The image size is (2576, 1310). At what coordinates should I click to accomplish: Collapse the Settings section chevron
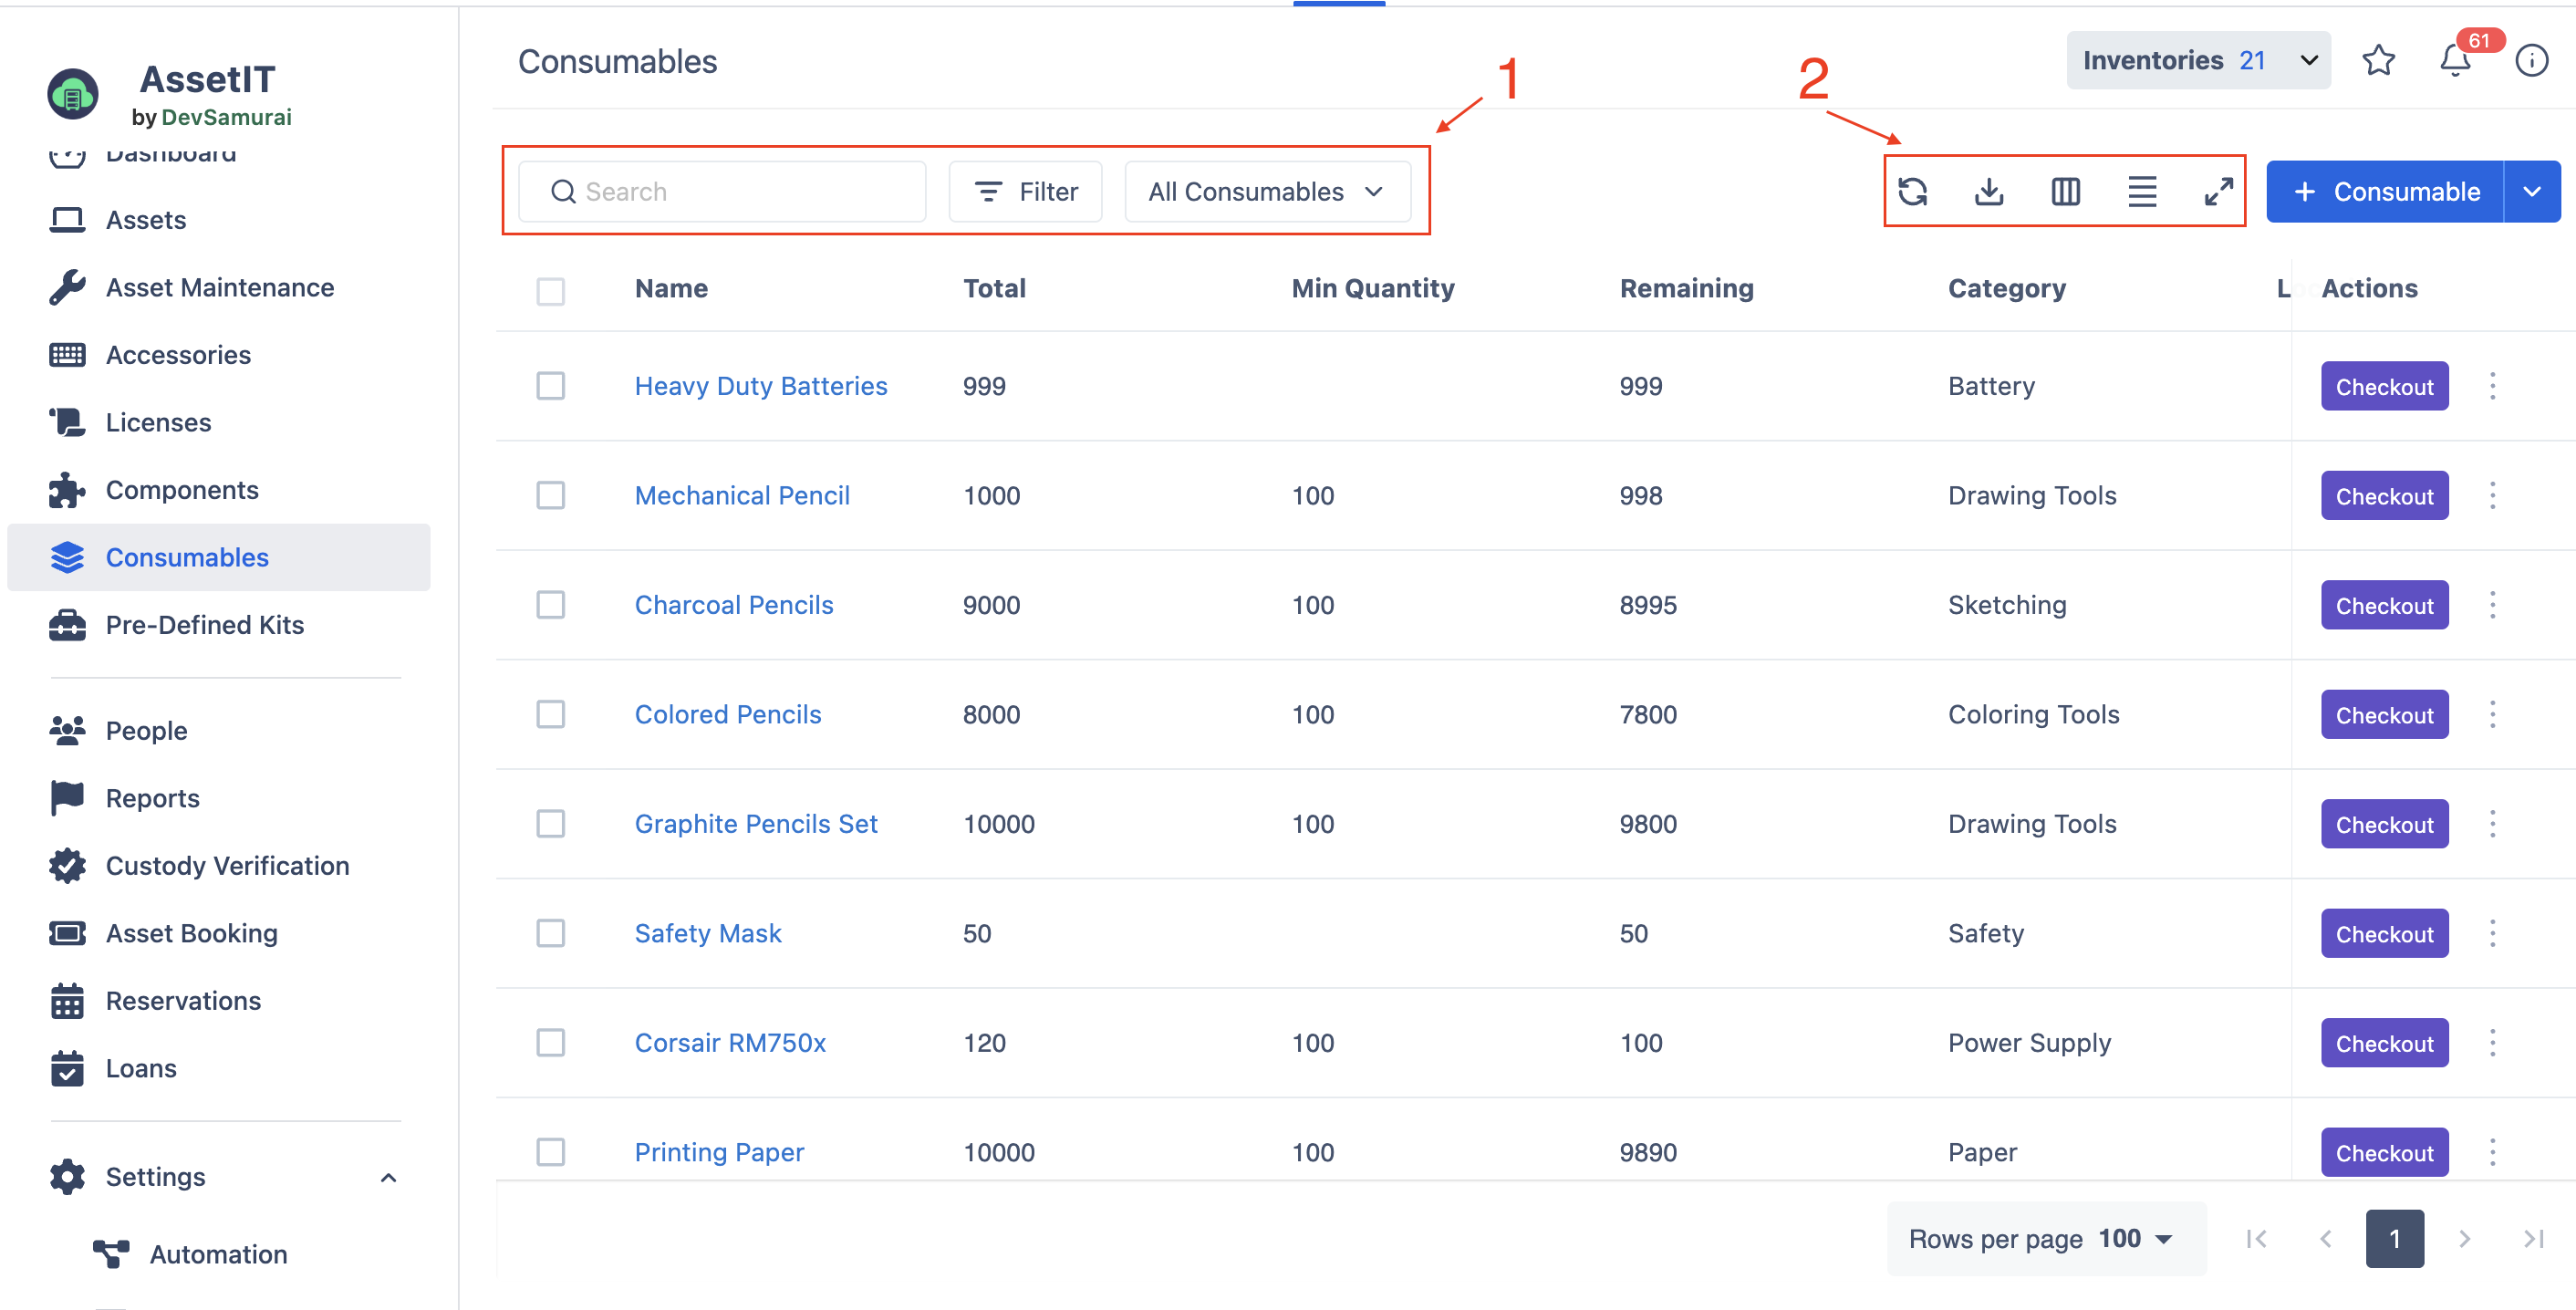[388, 1177]
